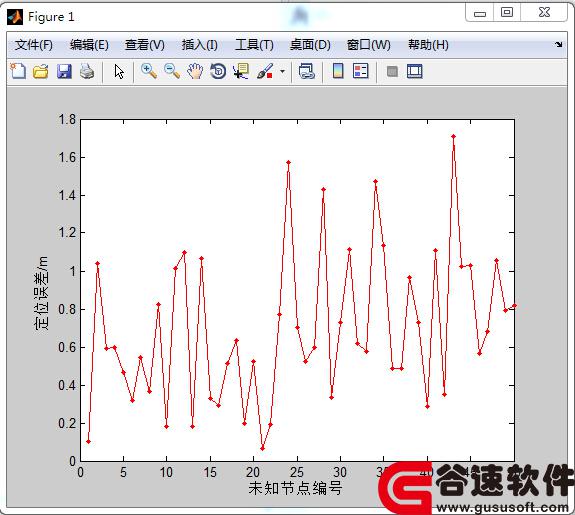Viewport: 575px width, 515px height.
Task: Click the lowest data point at node 21
Action: coord(262,449)
